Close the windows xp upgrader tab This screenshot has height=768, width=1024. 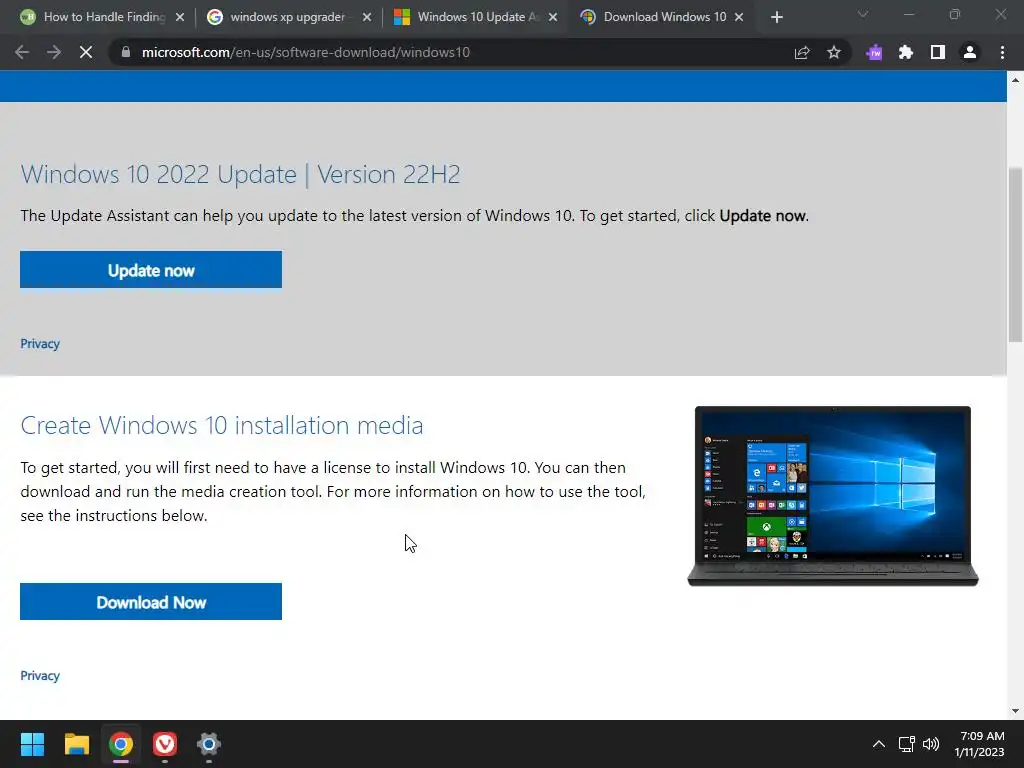pos(367,17)
